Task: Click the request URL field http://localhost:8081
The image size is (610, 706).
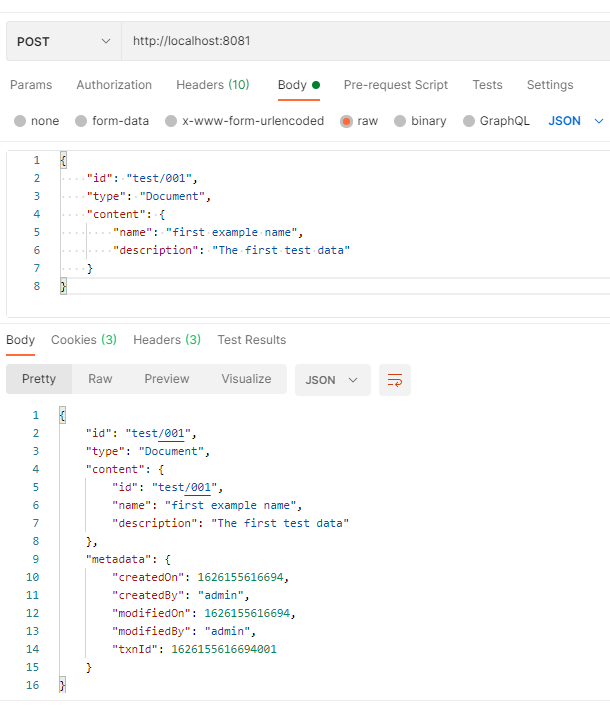Action: click(x=366, y=41)
